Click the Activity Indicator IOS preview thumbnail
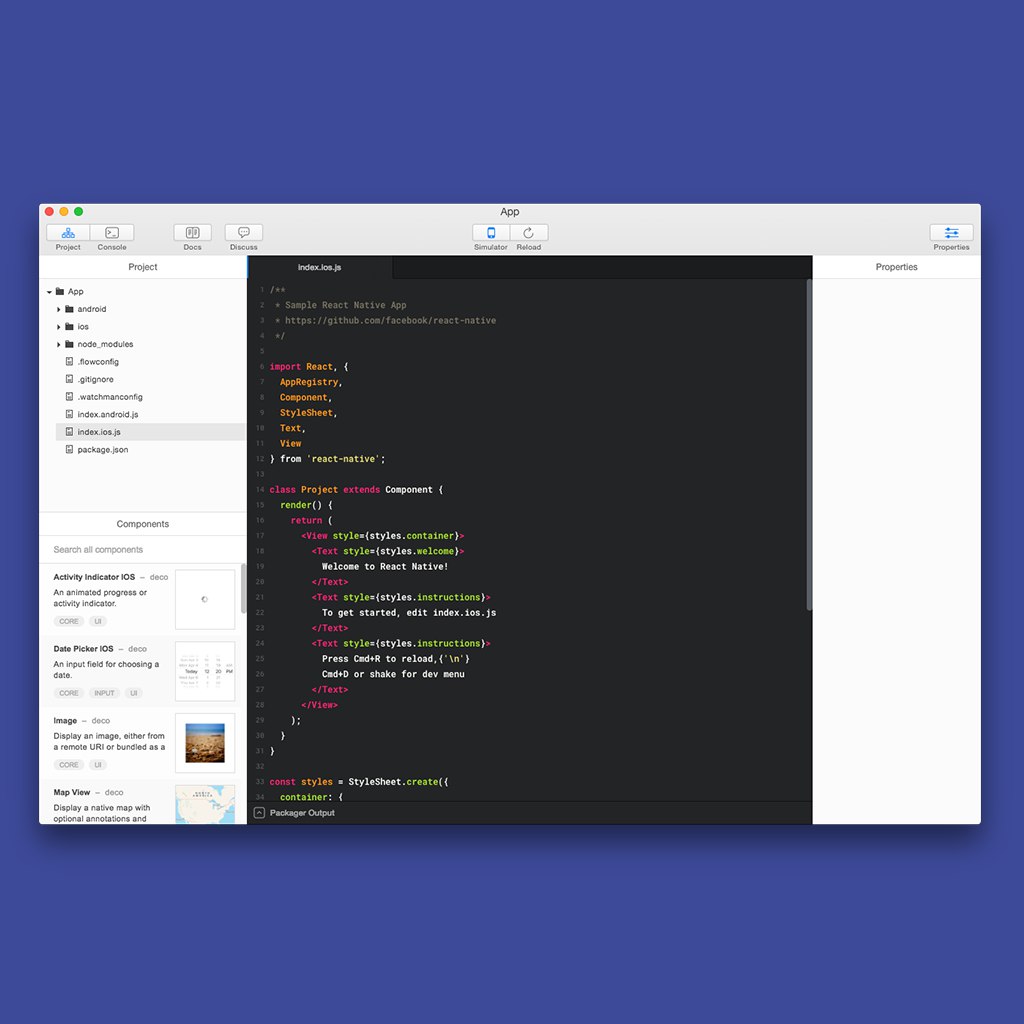This screenshot has width=1024, height=1024. click(x=205, y=600)
